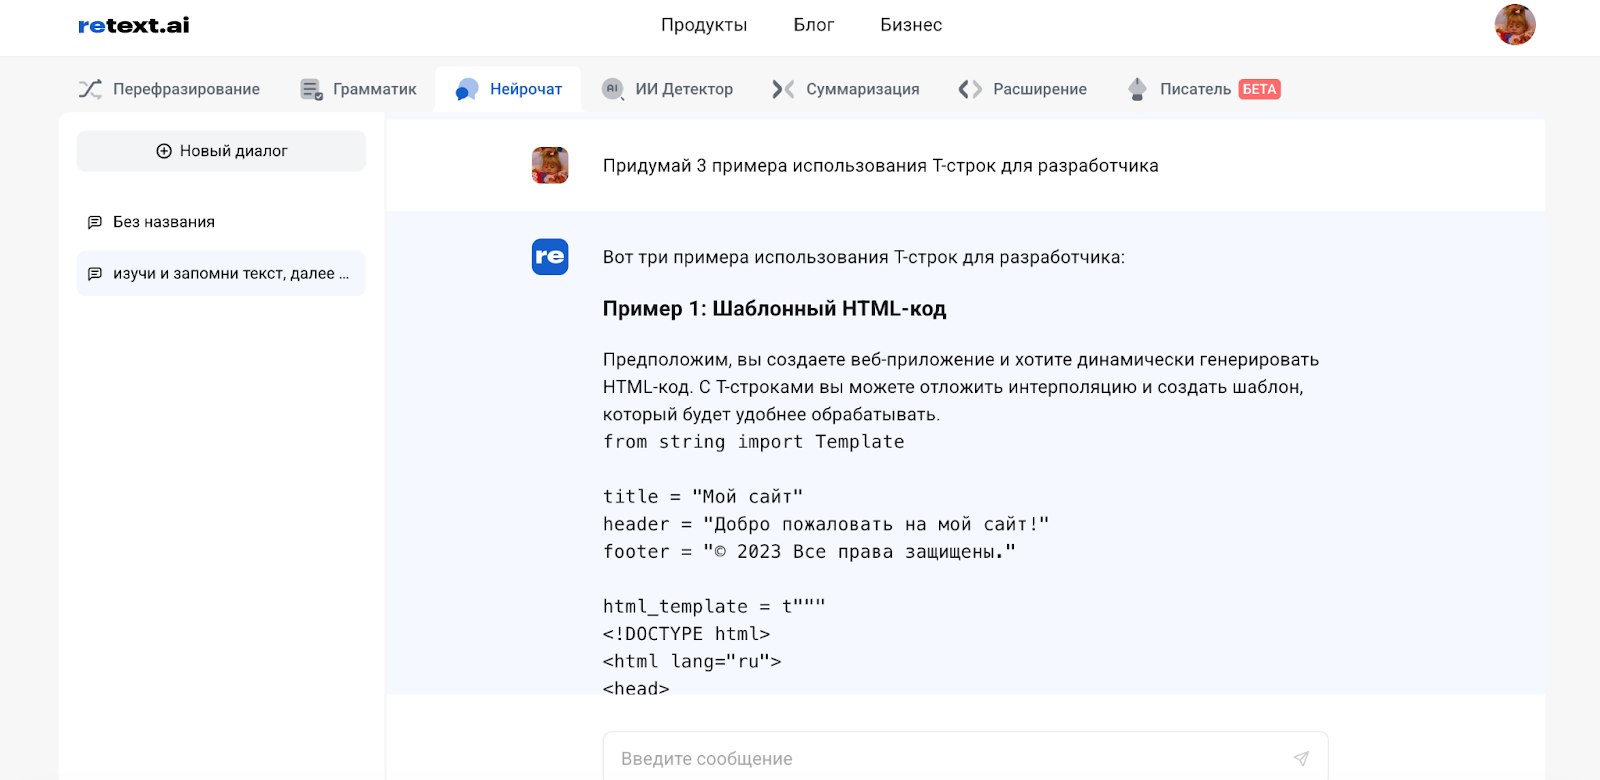The width and height of the screenshot is (1600, 780).
Task: Open the Продукты menu
Action: pos(704,25)
